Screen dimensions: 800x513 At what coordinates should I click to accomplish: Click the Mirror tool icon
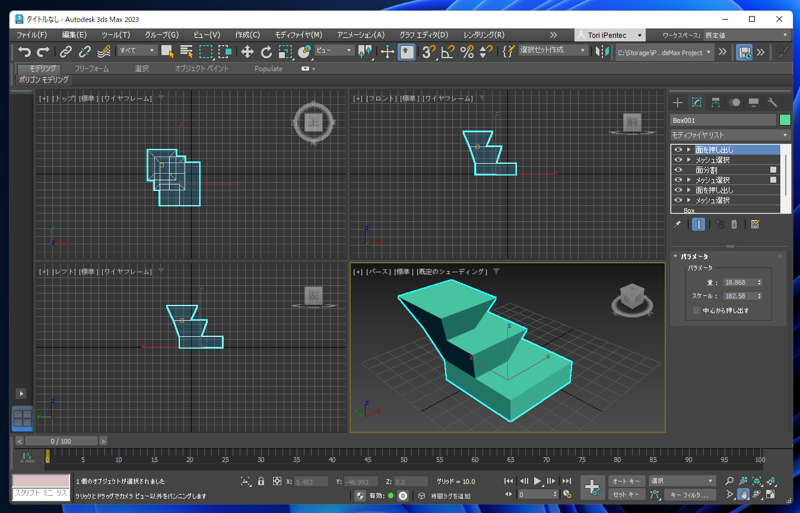pos(603,52)
